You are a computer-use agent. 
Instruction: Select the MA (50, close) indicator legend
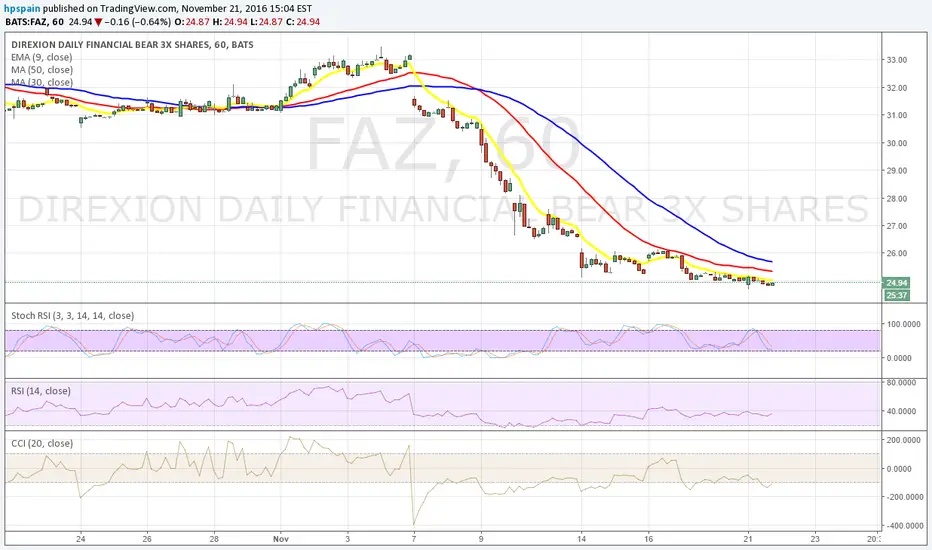coord(42,70)
